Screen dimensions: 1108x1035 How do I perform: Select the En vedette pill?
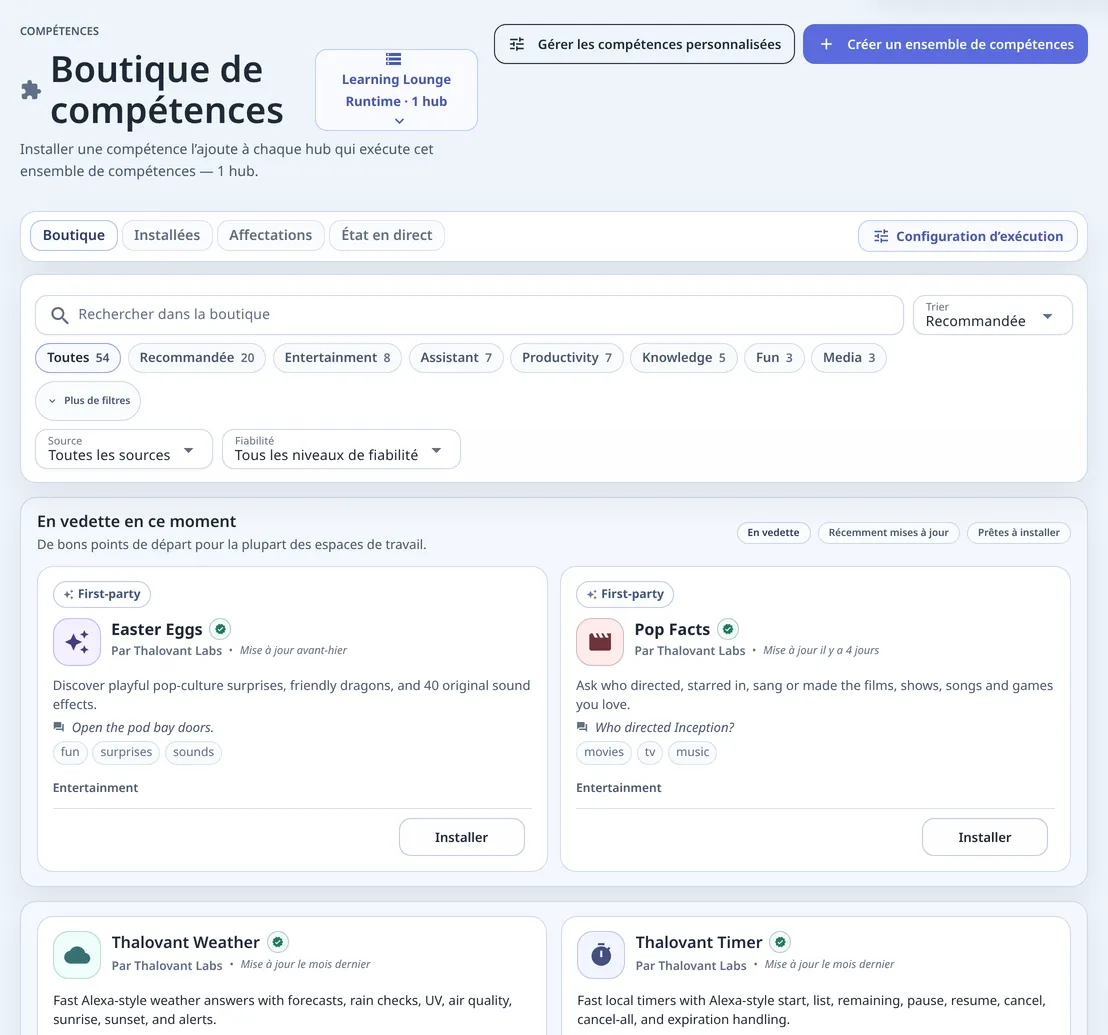coord(773,533)
